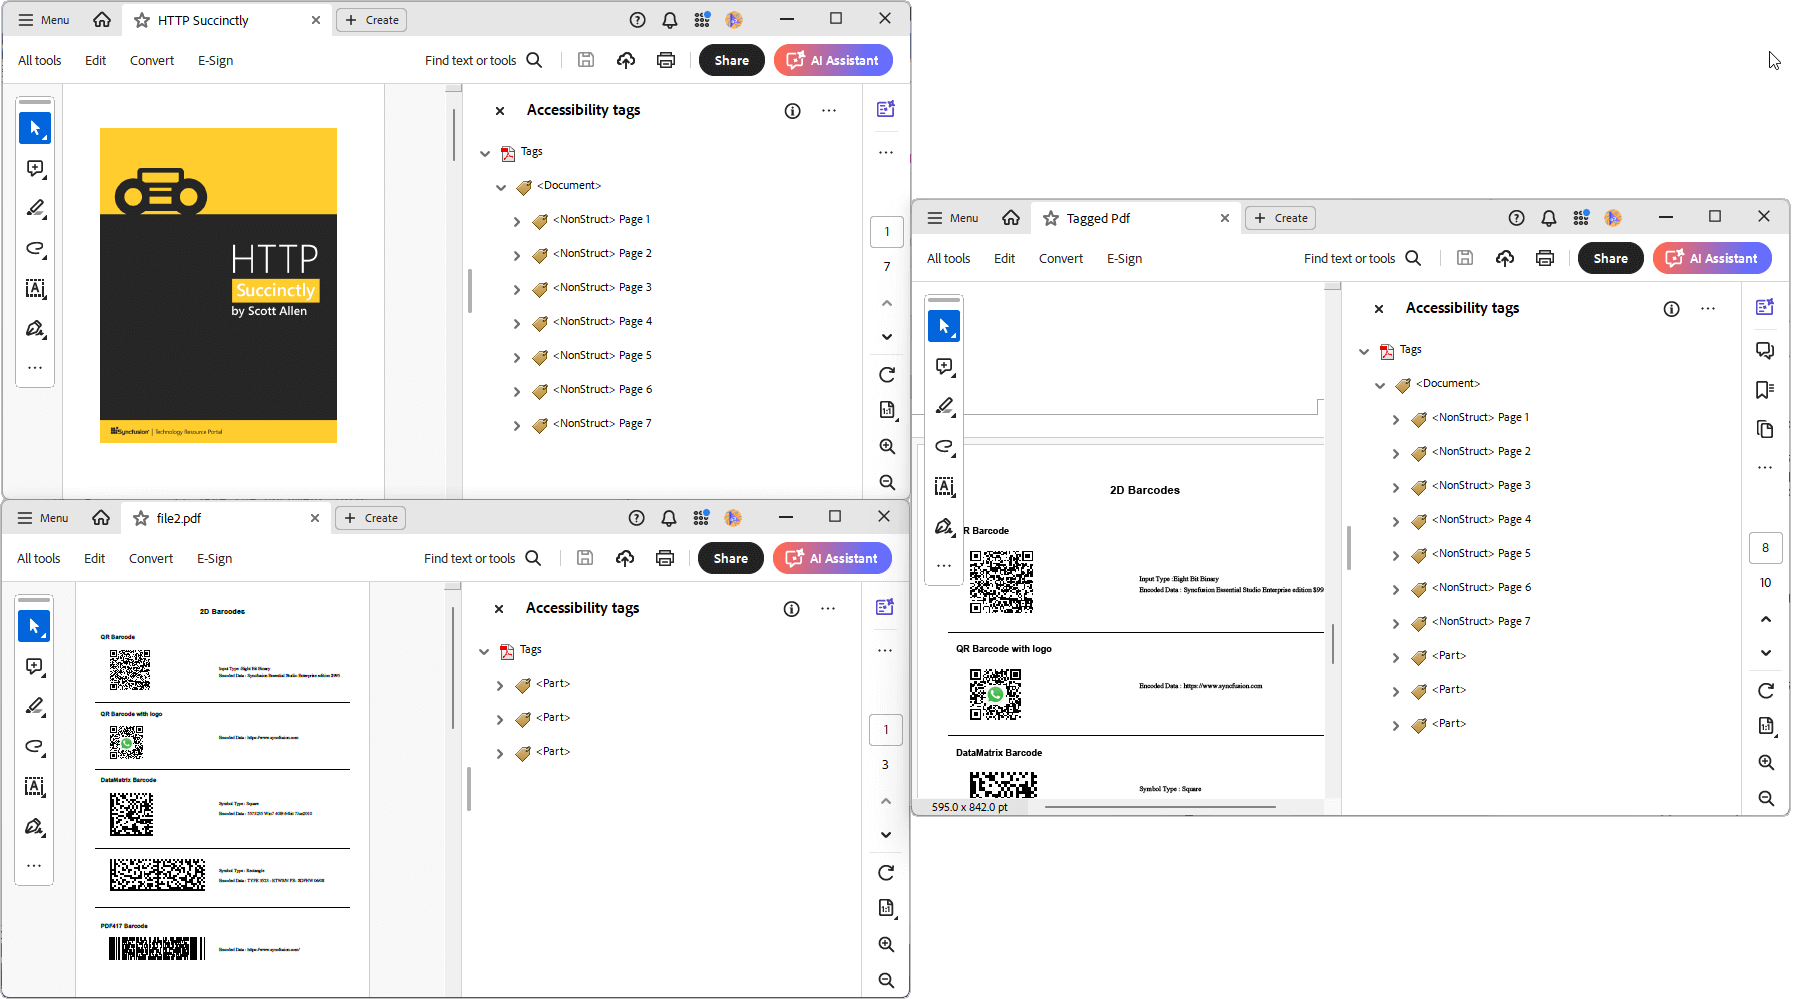Expand last Part tag in Tagged Pdf window
The image size is (1801, 999).
pos(1396,725)
